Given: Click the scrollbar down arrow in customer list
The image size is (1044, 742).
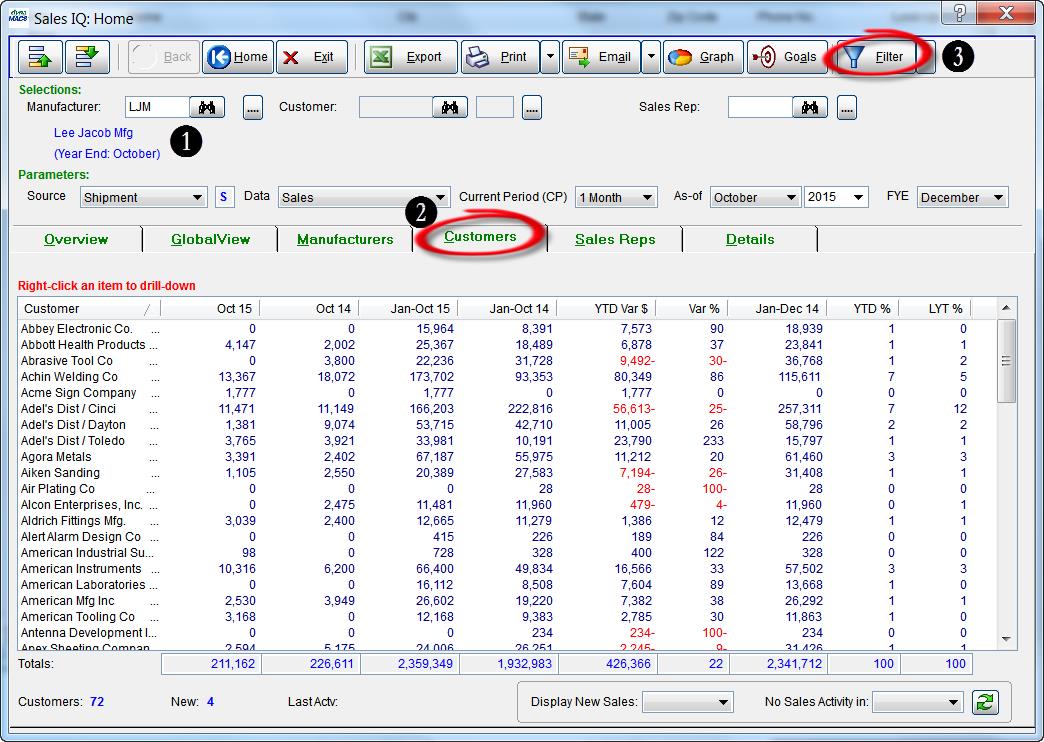Looking at the screenshot, I should [x=1006, y=639].
